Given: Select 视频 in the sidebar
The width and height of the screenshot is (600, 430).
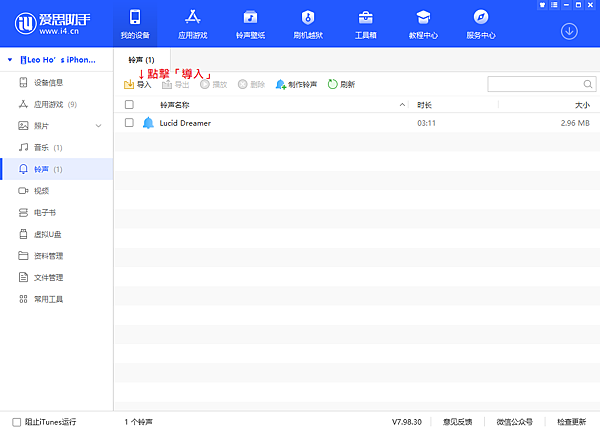Looking at the screenshot, I should click(56, 191).
